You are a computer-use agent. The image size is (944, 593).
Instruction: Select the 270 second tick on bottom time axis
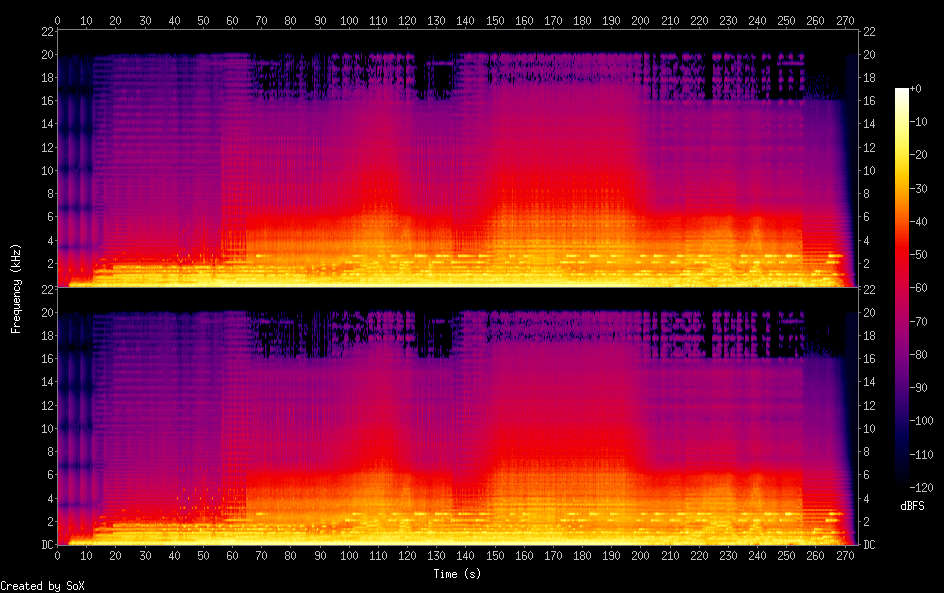point(845,556)
